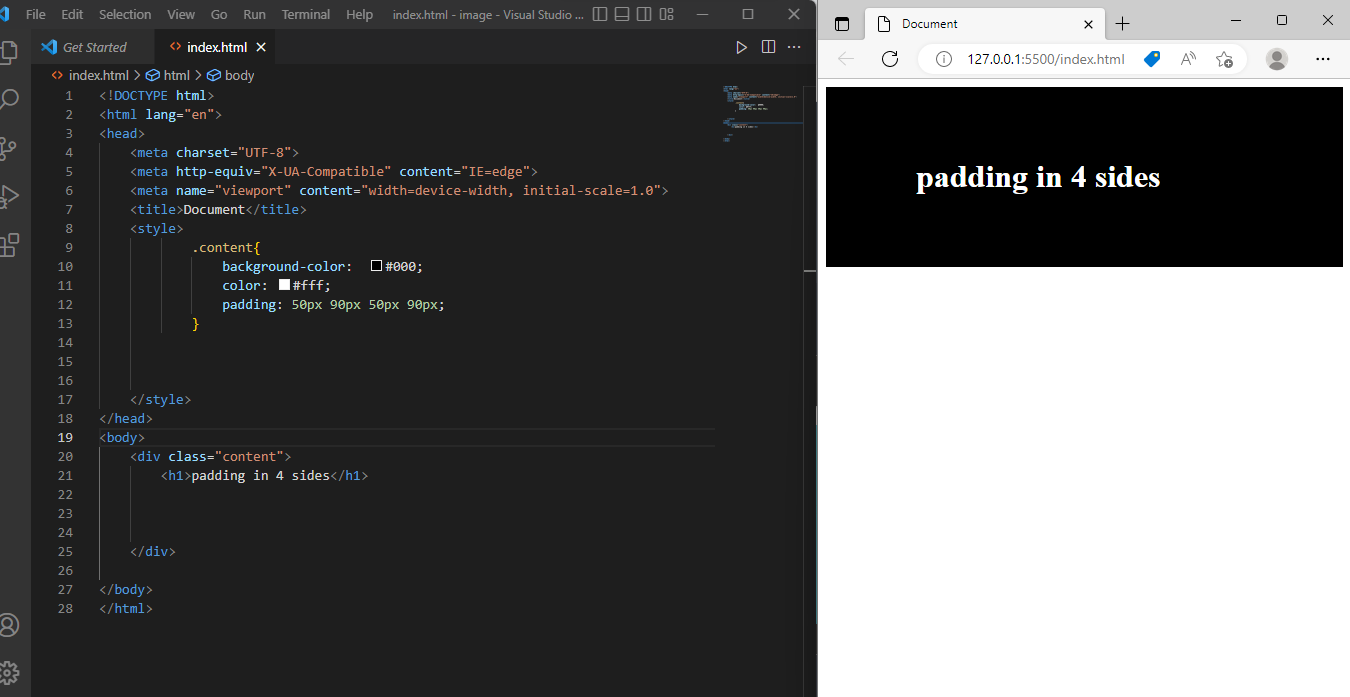Open color picker for #000 swatch
This screenshot has width=1350, height=697.
[x=377, y=266]
